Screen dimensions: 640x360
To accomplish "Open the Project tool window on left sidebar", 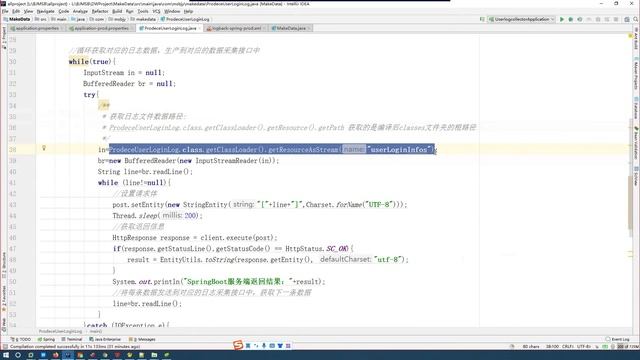I will (4, 38).
